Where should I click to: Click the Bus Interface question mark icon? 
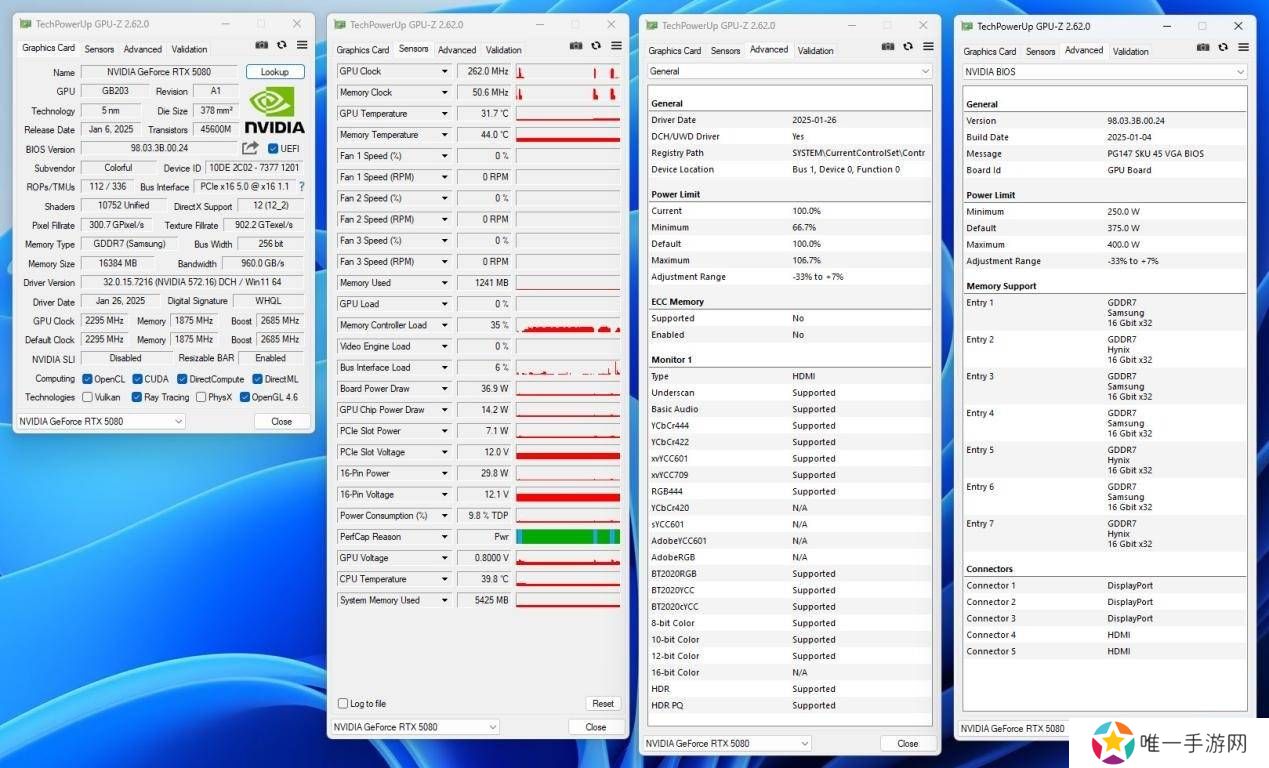point(302,187)
